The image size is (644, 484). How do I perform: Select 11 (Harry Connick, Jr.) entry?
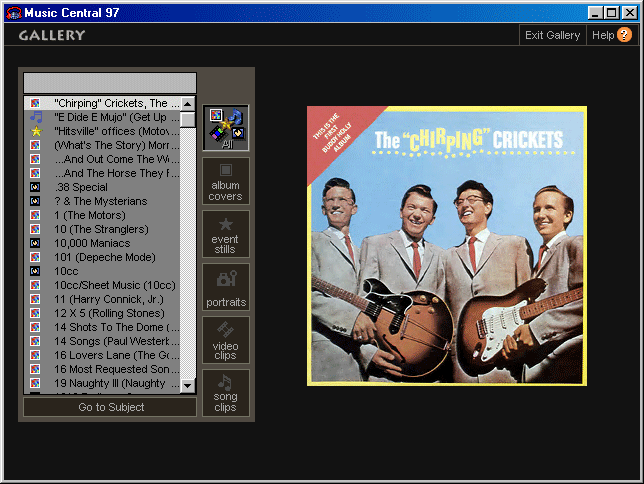coord(102,299)
